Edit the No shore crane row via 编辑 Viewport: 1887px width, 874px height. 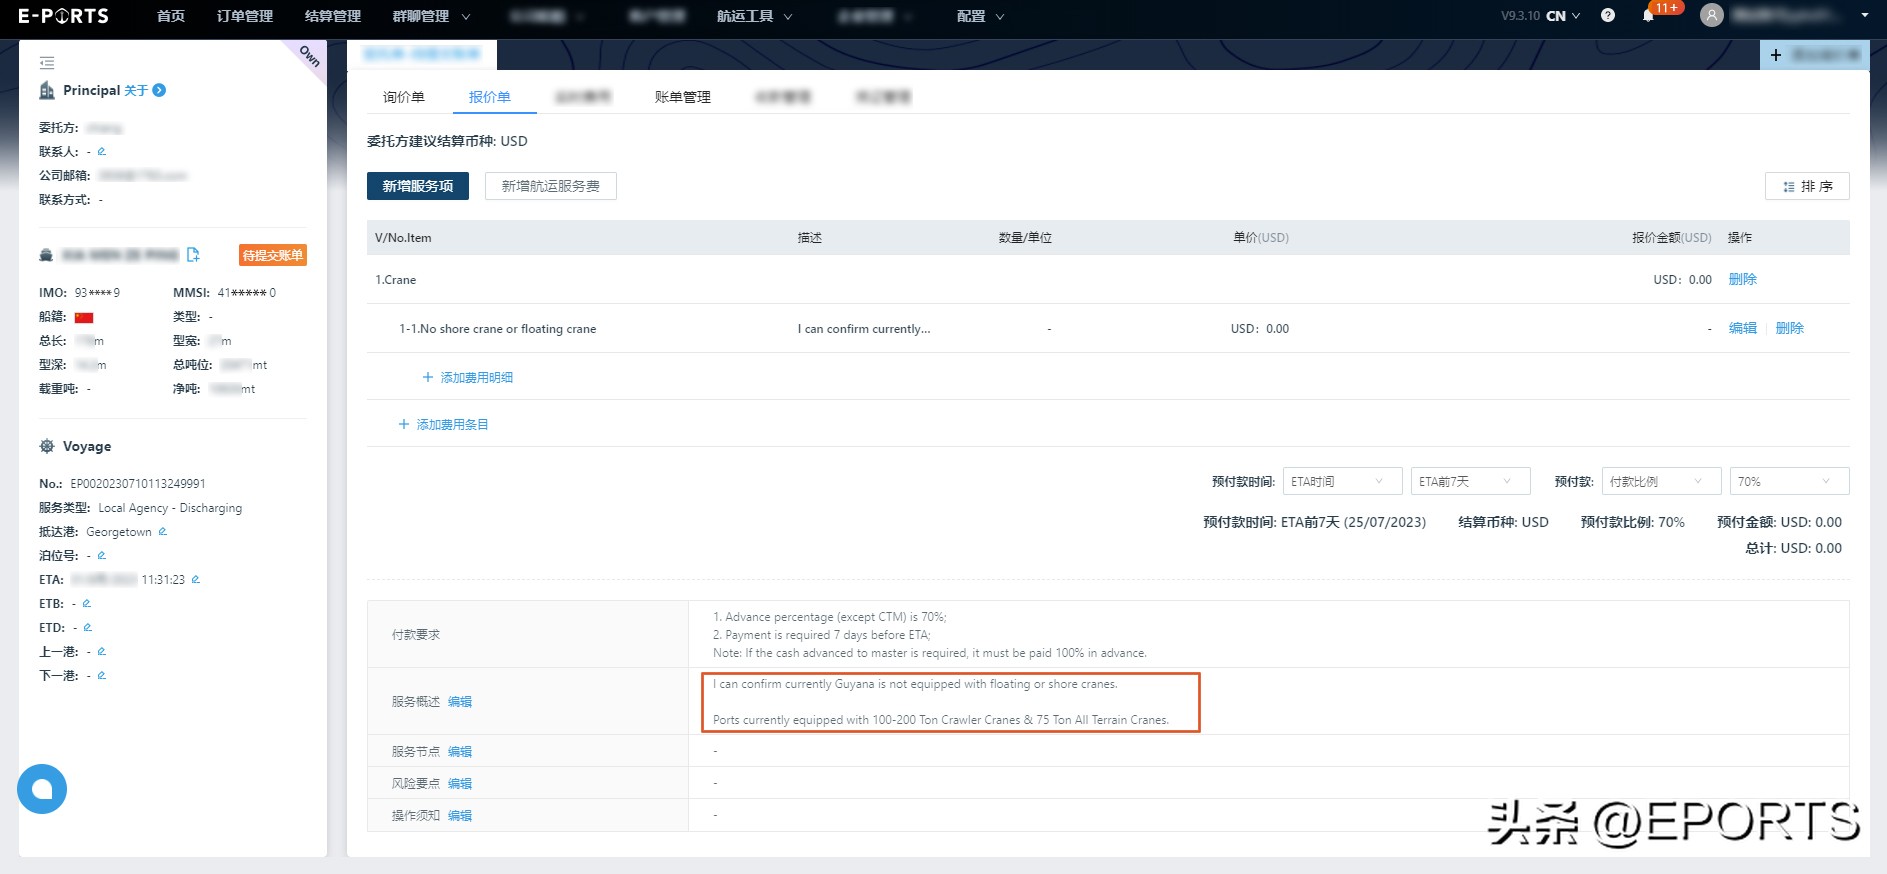[x=1743, y=329]
